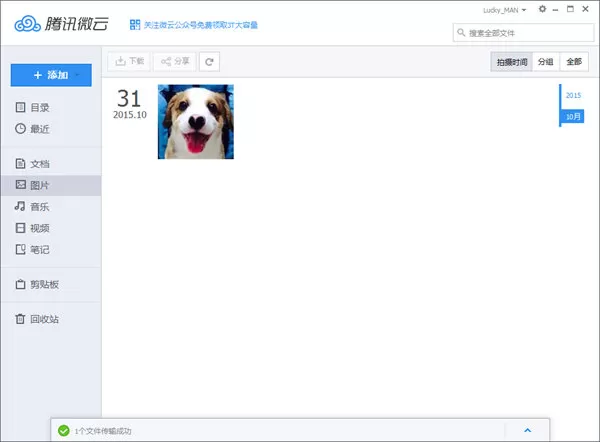Open the 回收站 recycle bin

(37, 319)
